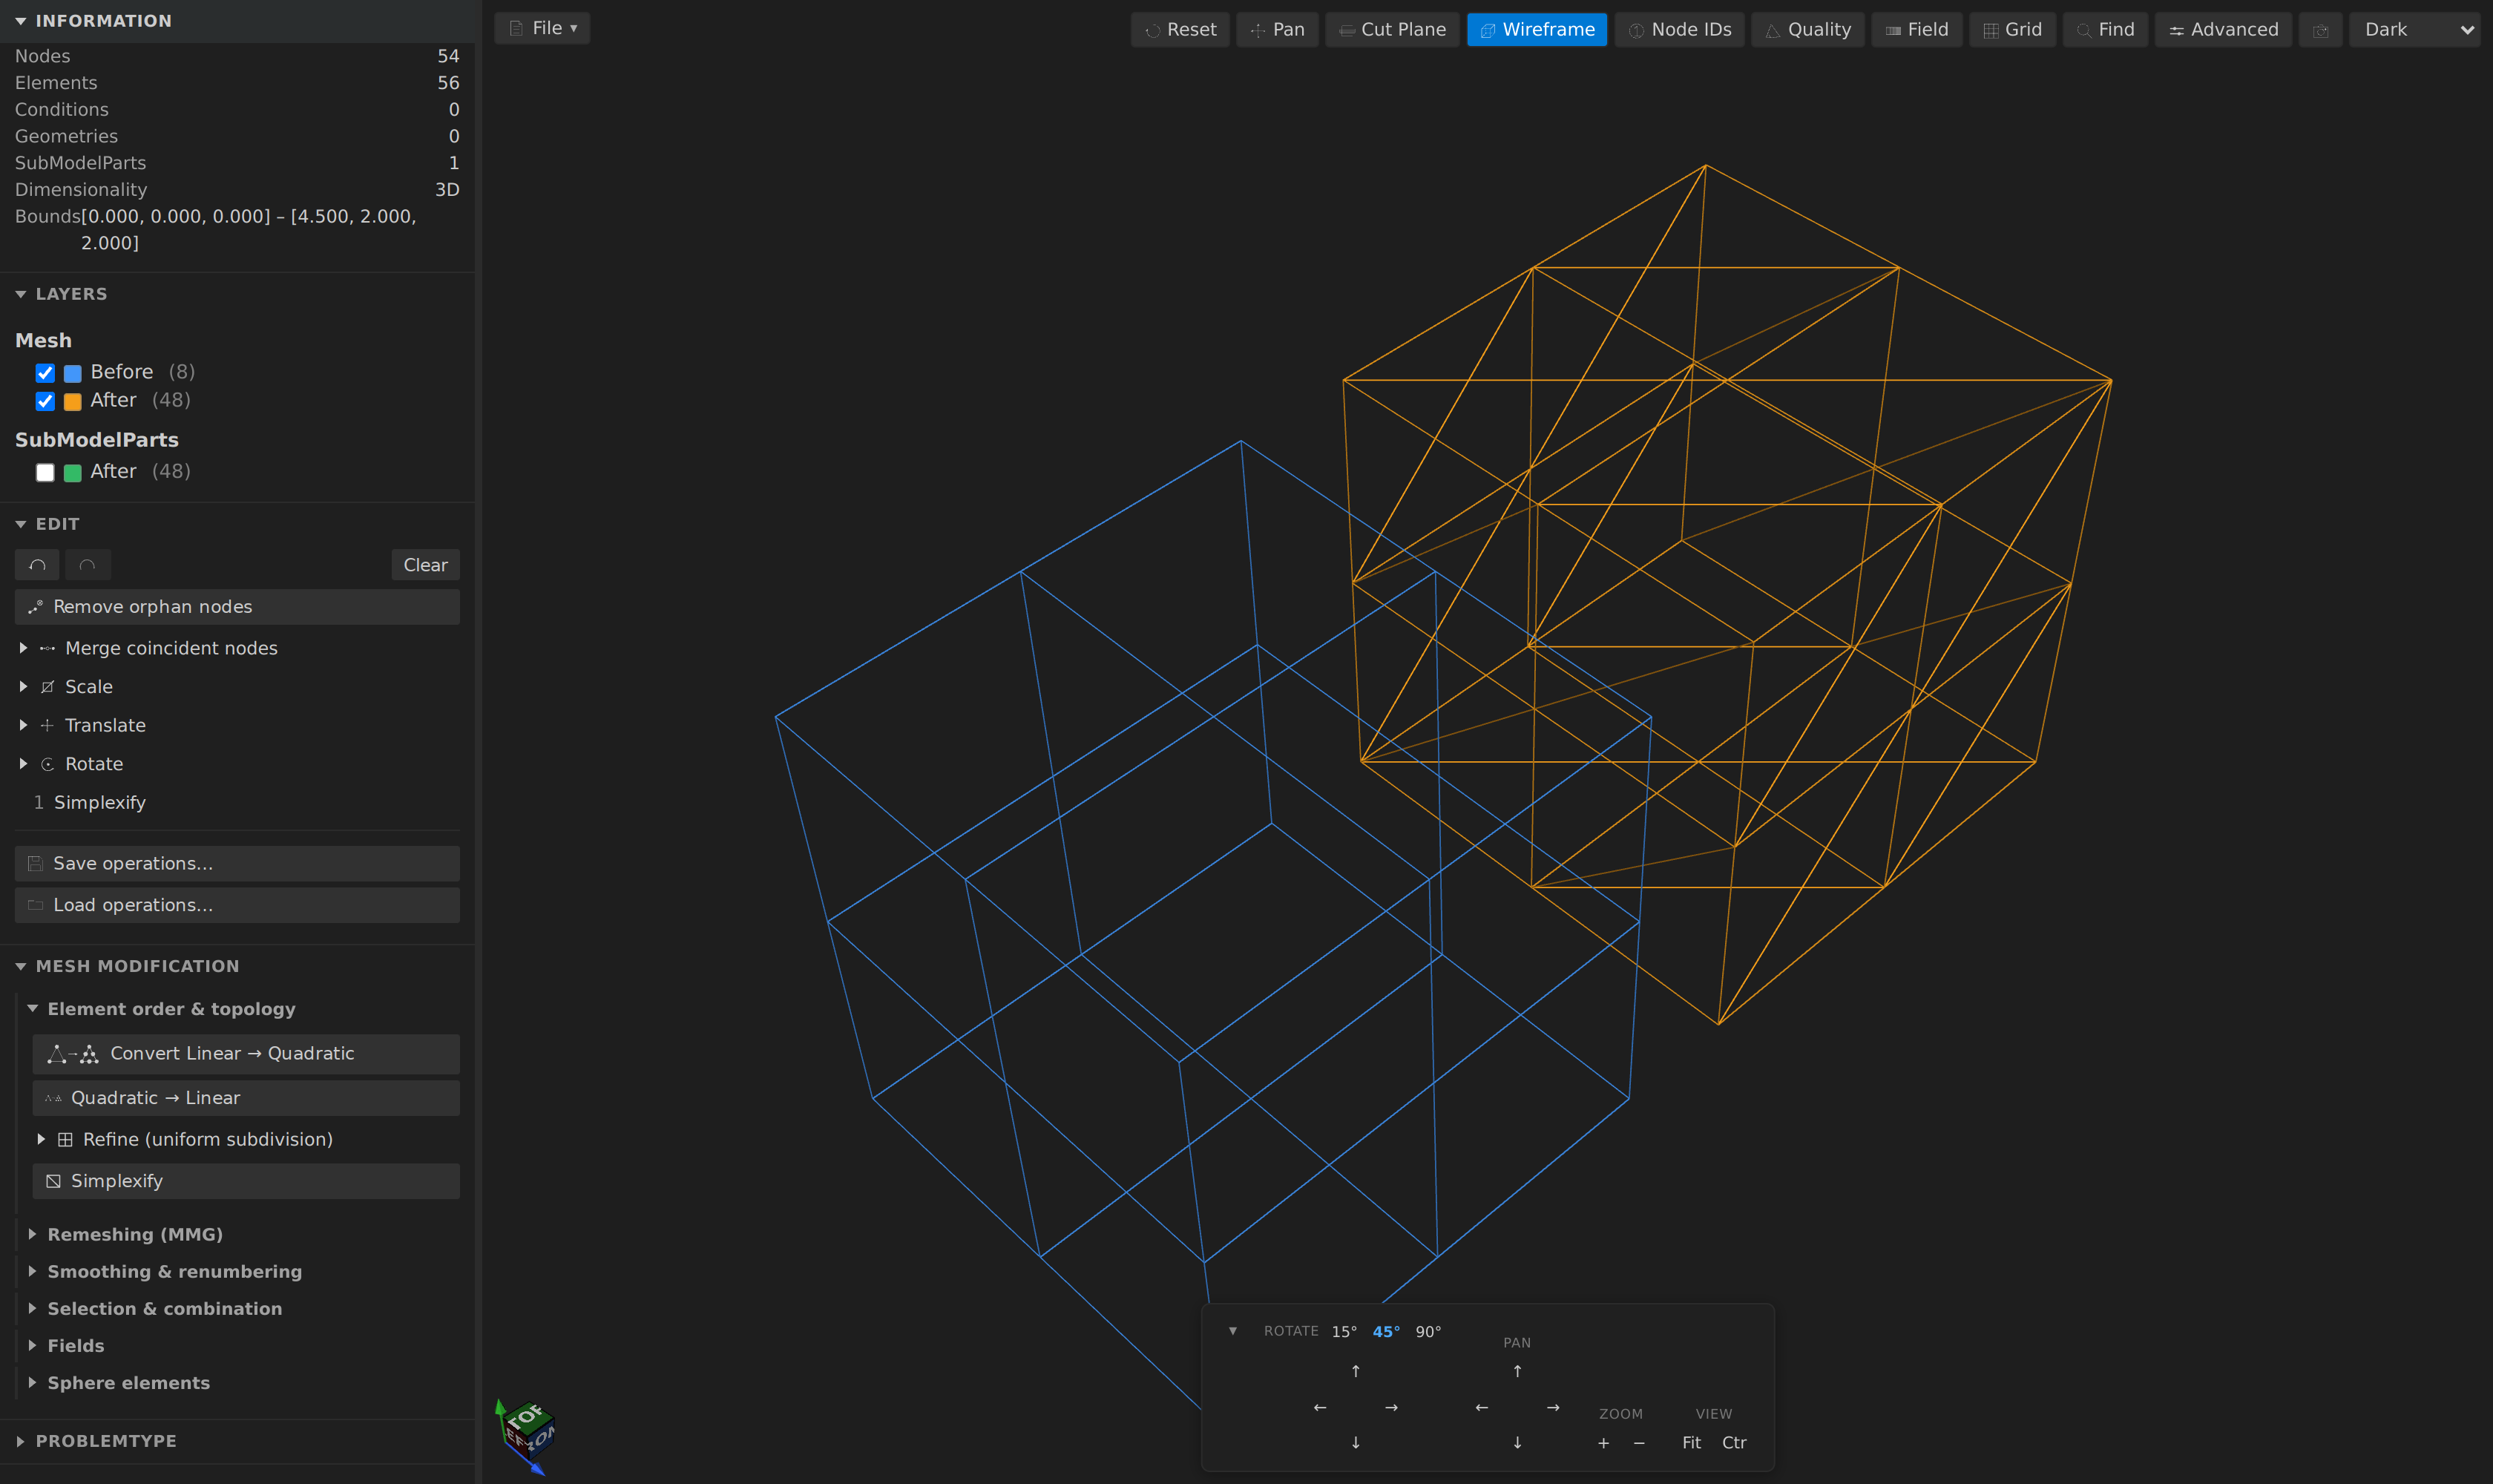Viewport: 2493px width, 1484px height.
Task: Toggle Node IDs display
Action: pos(1679,30)
